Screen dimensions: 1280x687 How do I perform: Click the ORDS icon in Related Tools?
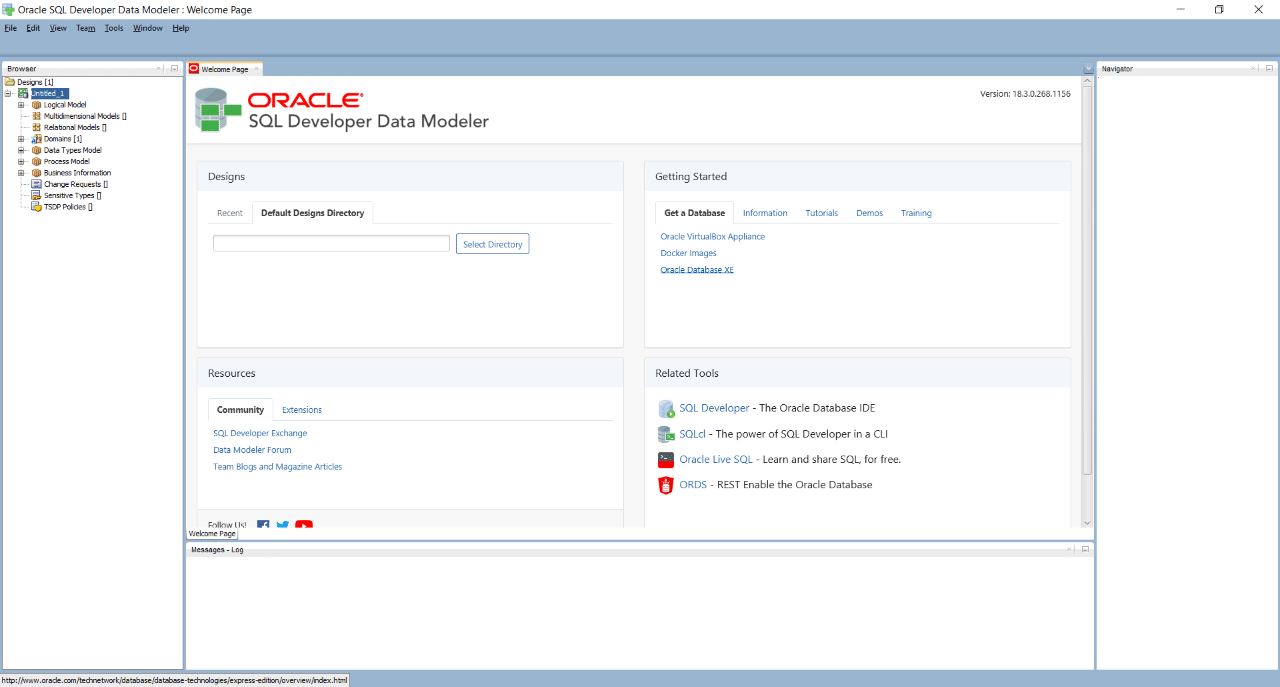(x=666, y=485)
